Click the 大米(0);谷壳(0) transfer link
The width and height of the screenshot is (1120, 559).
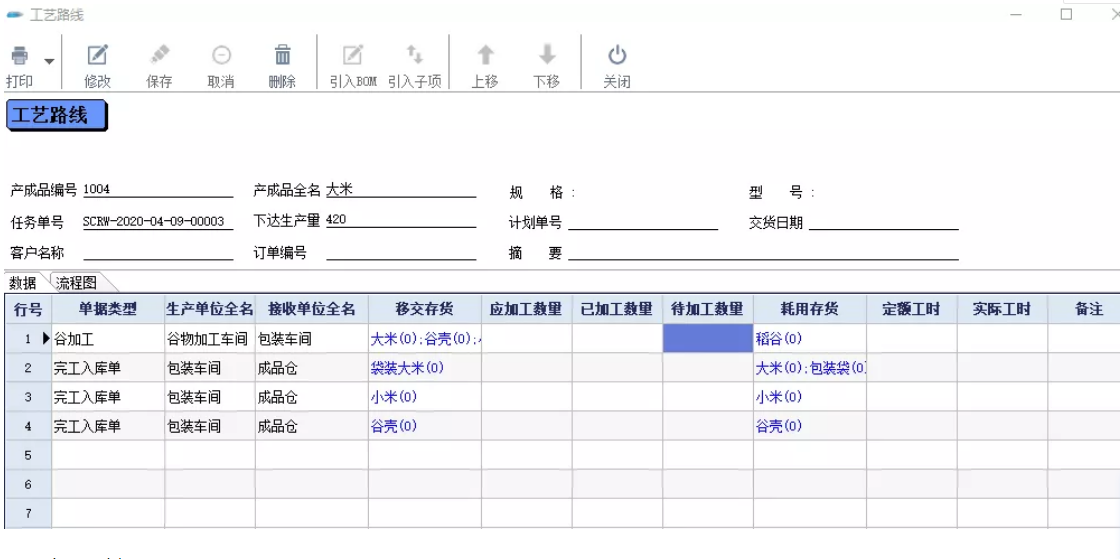coord(425,338)
